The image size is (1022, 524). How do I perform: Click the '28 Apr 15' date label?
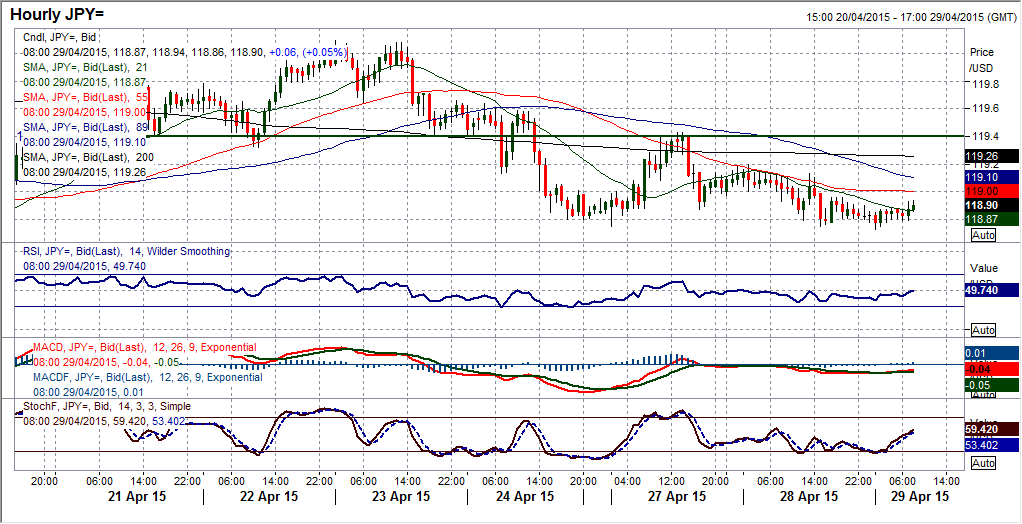pos(808,496)
